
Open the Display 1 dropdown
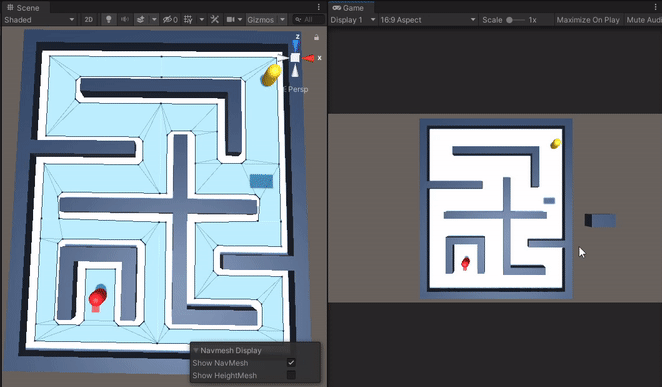coord(353,20)
